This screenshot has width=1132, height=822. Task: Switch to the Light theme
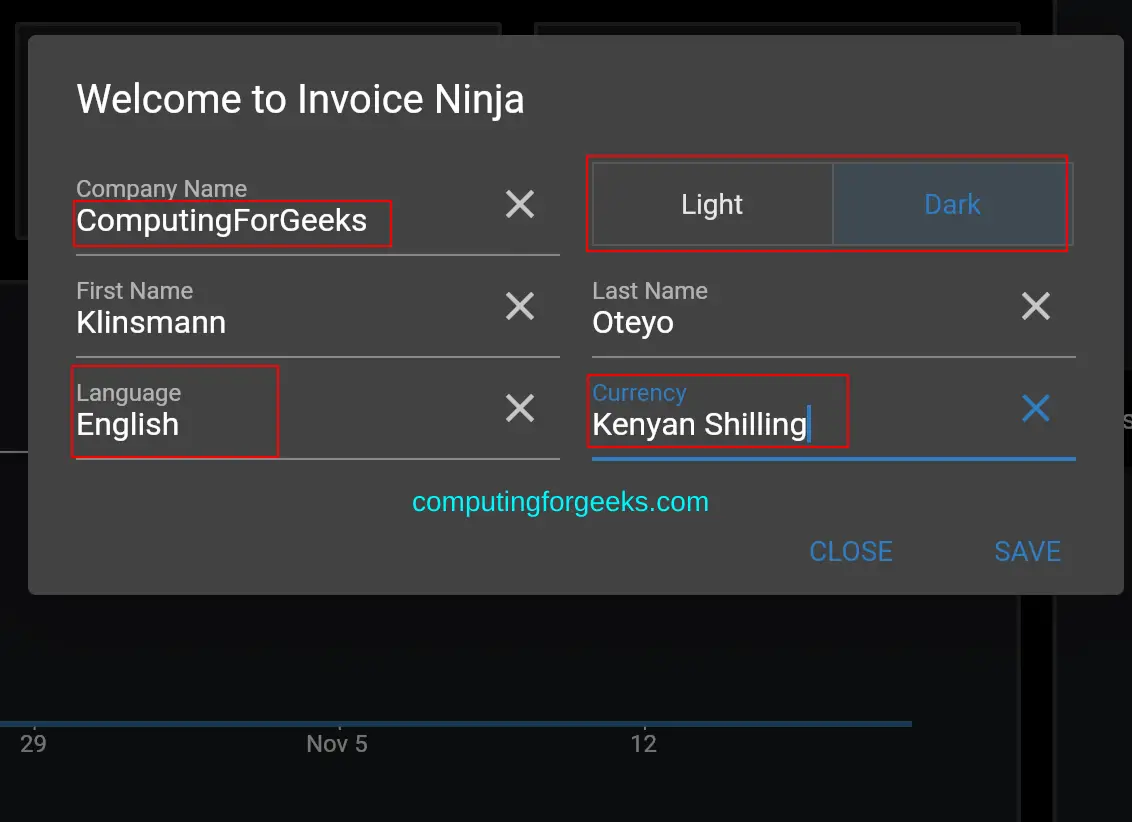pyautogui.click(x=711, y=204)
